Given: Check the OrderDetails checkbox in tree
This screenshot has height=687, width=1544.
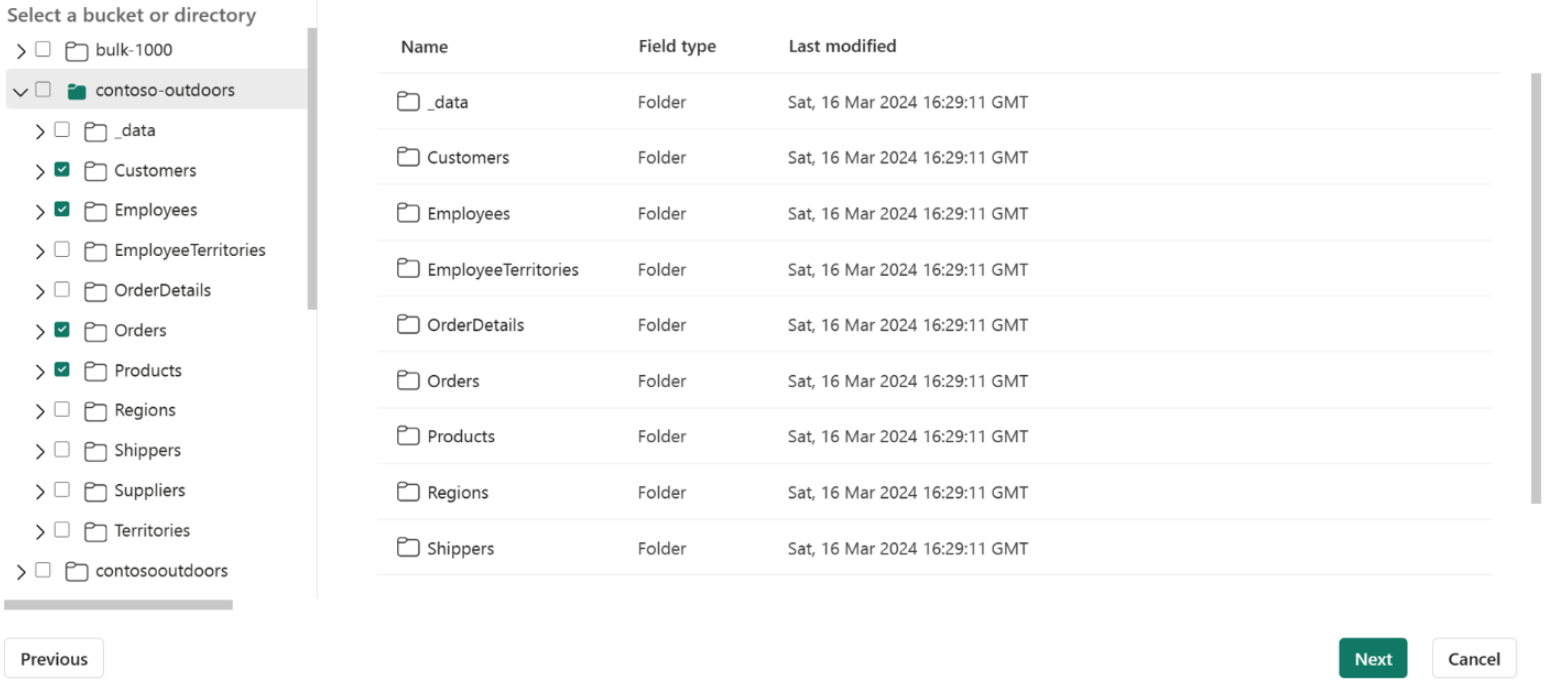Looking at the screenshot, I should 62,290.
